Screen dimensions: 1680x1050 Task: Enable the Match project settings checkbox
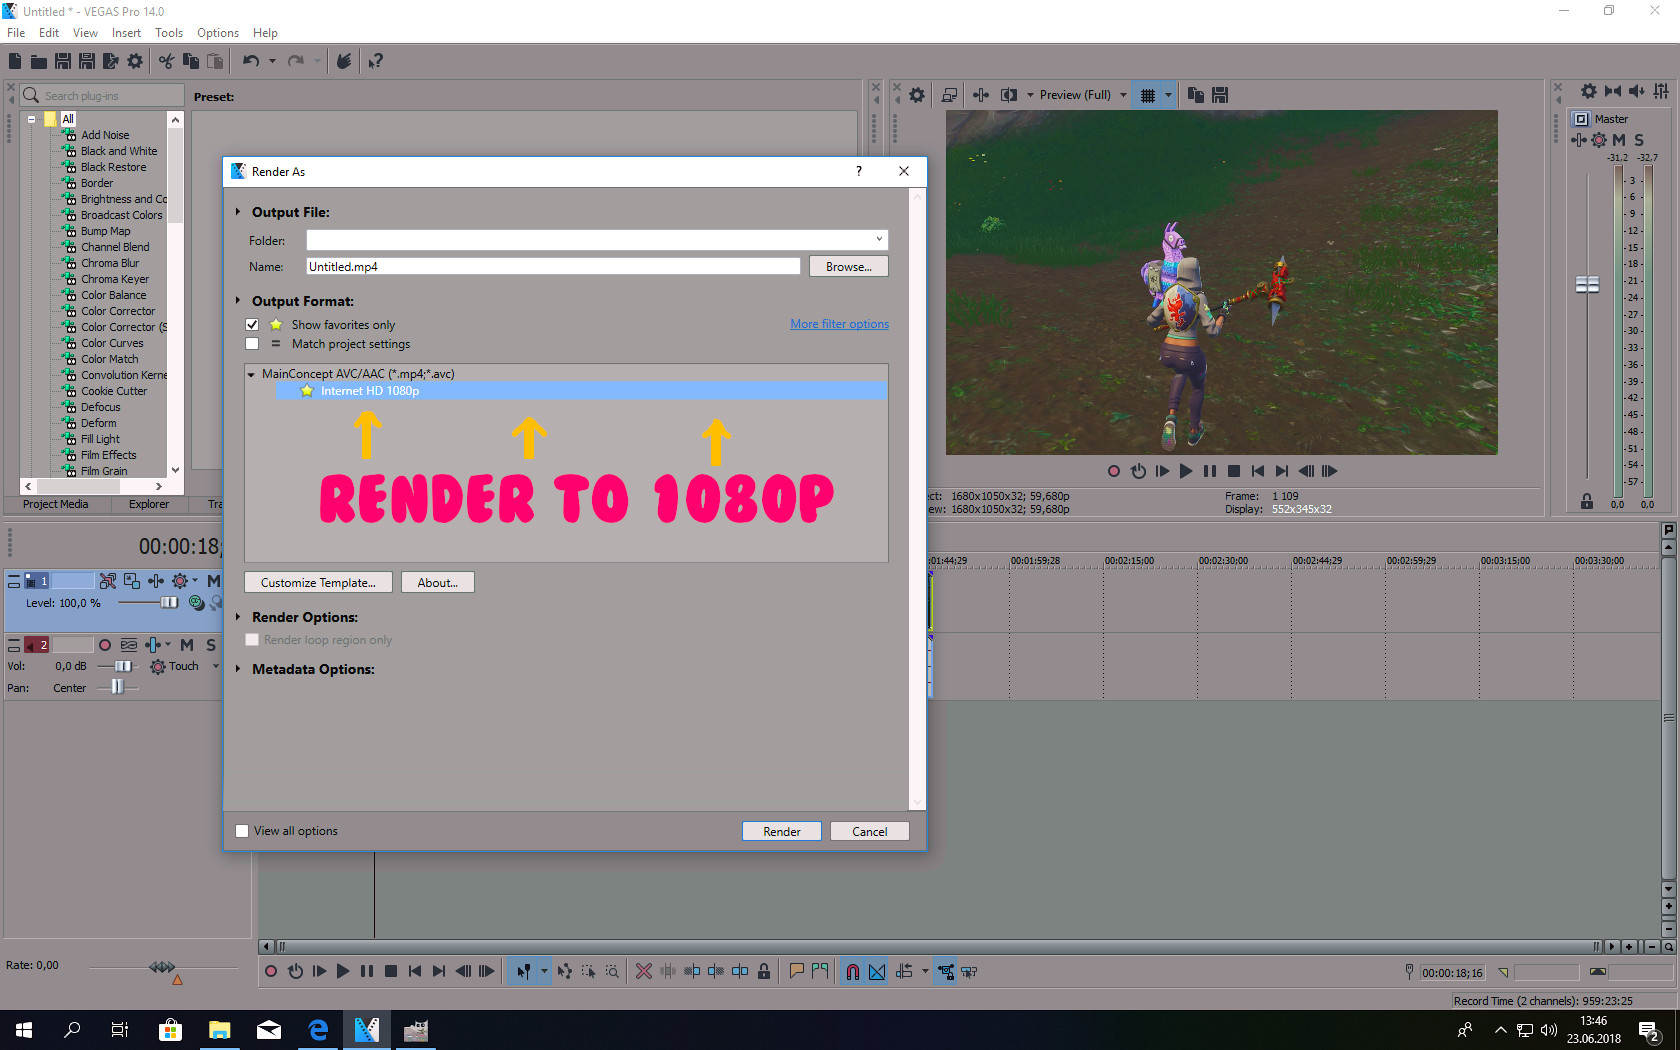coord(252,344)
